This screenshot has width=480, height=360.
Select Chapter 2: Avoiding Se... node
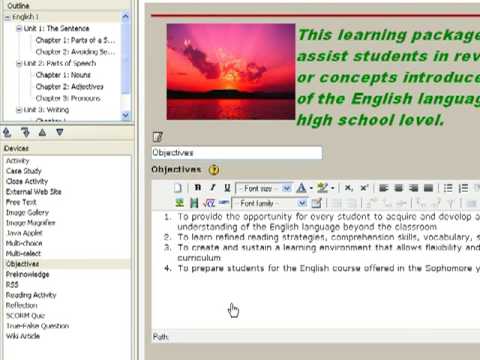click(75, 52)
